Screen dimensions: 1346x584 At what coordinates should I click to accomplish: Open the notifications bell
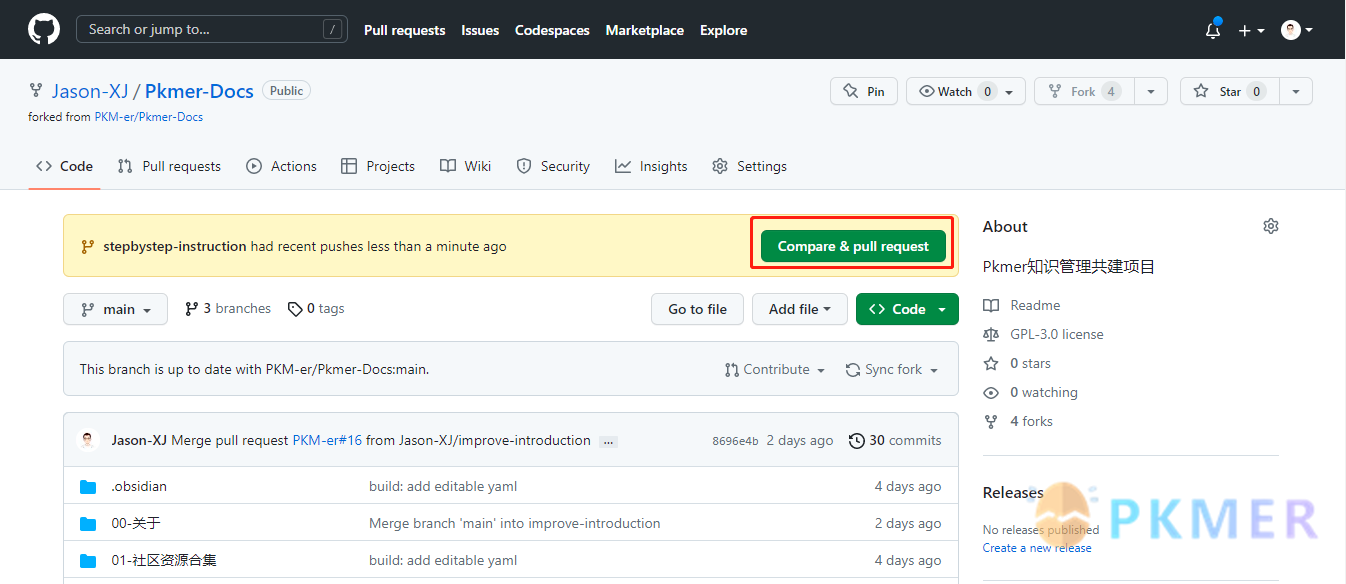pyautogui.click(x=1213, y=30)
